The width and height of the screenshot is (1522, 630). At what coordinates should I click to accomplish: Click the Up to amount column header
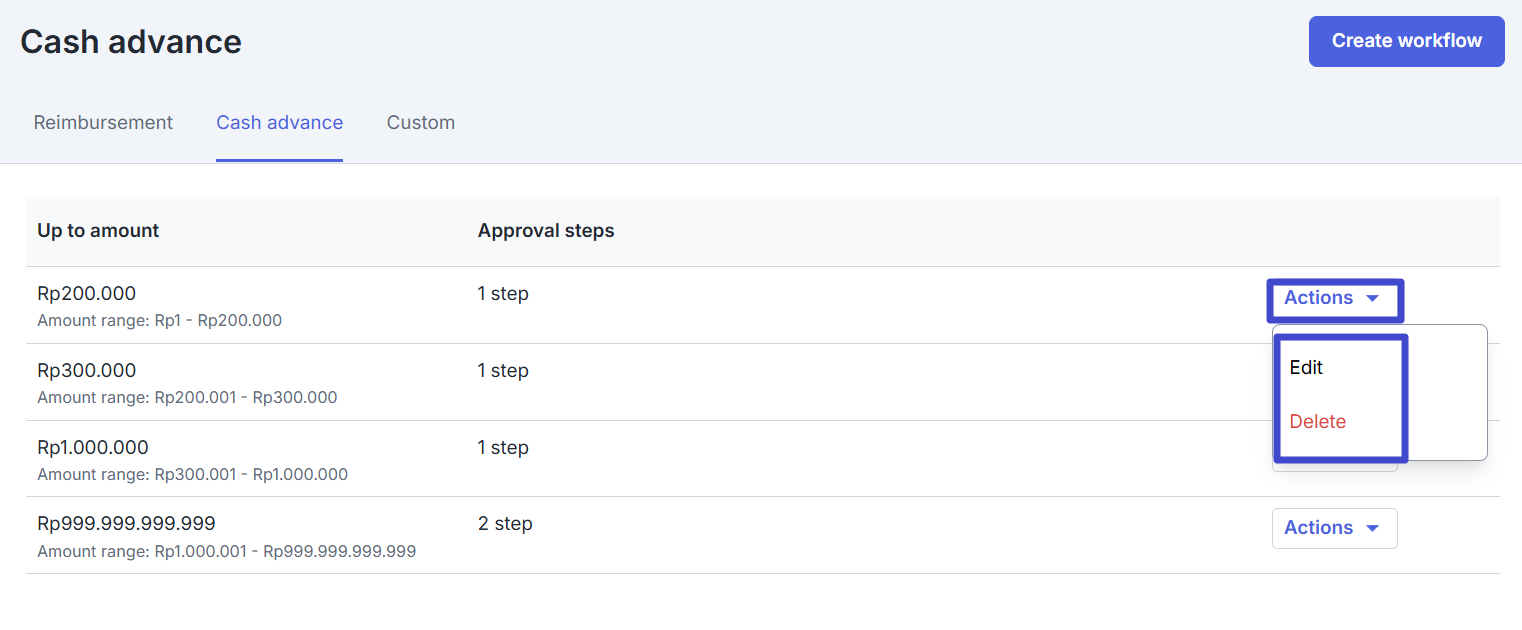click(x=98, y=231)
